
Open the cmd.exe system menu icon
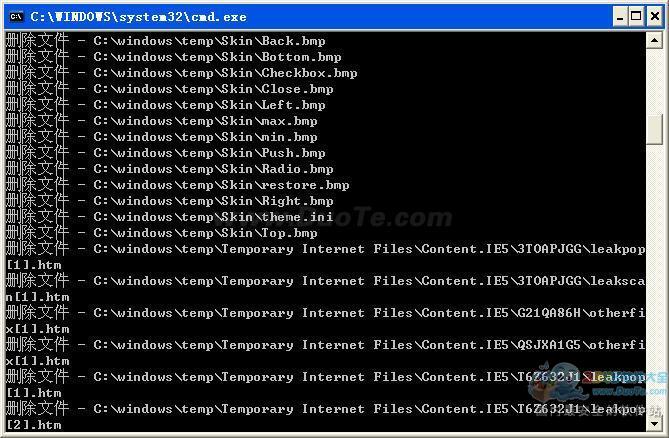pyautogui.click(x=16, y=17)
